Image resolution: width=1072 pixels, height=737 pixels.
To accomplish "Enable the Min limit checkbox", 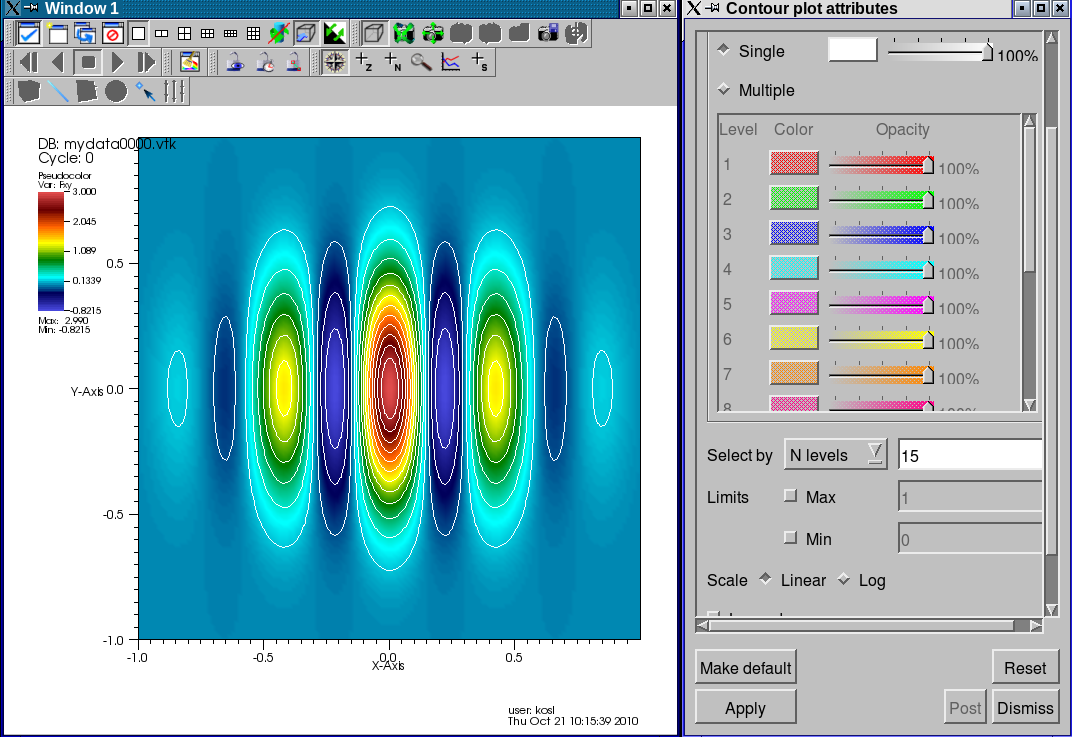I will (x=790, y=538).
